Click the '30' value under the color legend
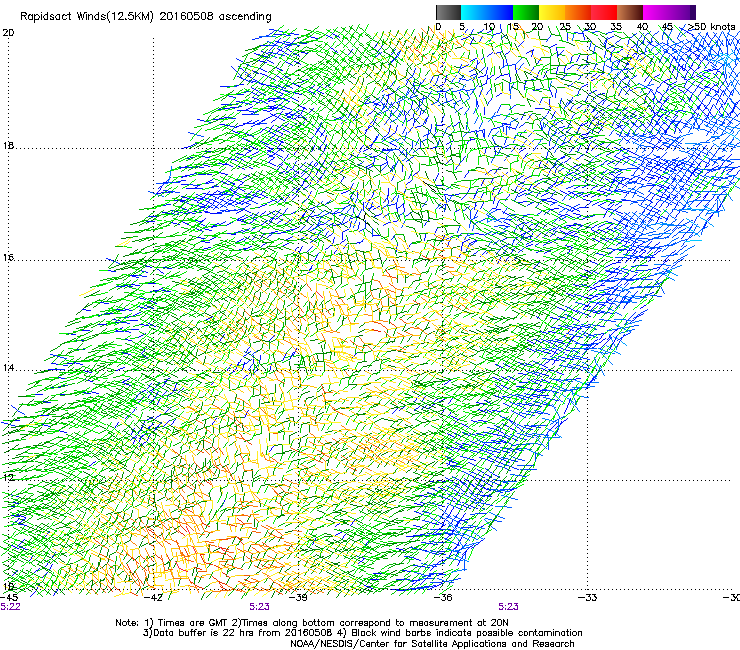Screen dimensions: 740x650 coord(590,27)
